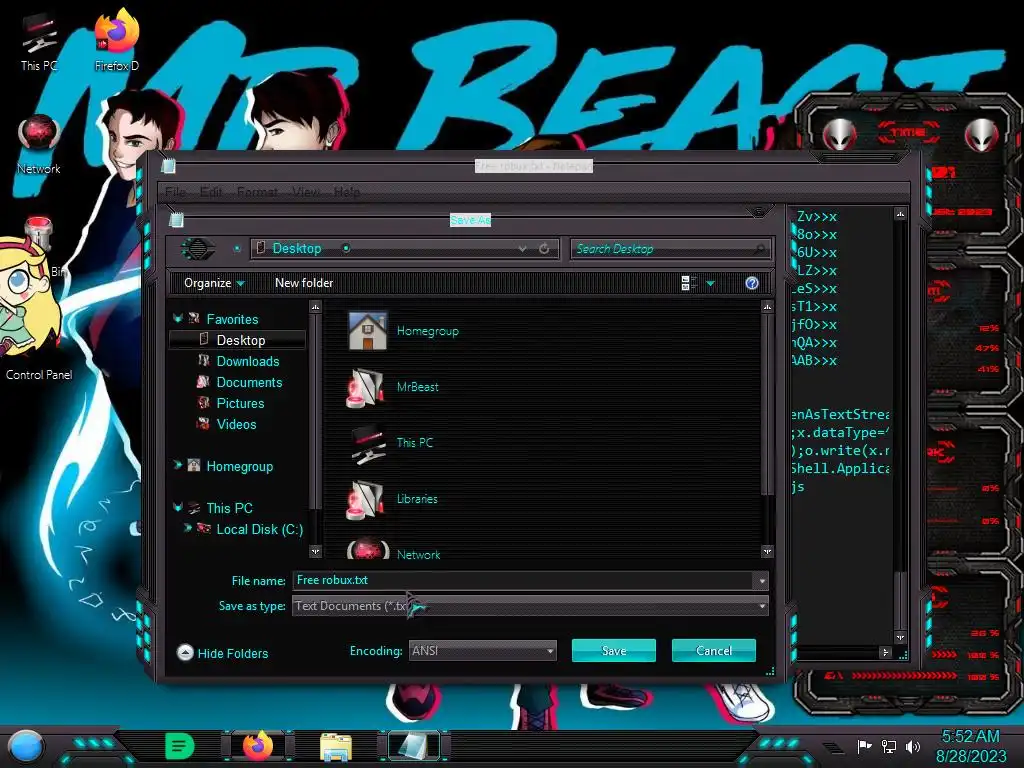Open the File name dropdown arrow

click(x=761, y=581)
